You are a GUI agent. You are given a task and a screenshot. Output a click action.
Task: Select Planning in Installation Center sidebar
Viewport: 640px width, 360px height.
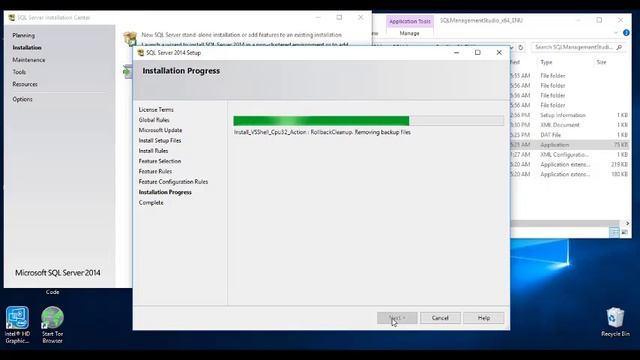pyautogui.click(x=23, y=36)
